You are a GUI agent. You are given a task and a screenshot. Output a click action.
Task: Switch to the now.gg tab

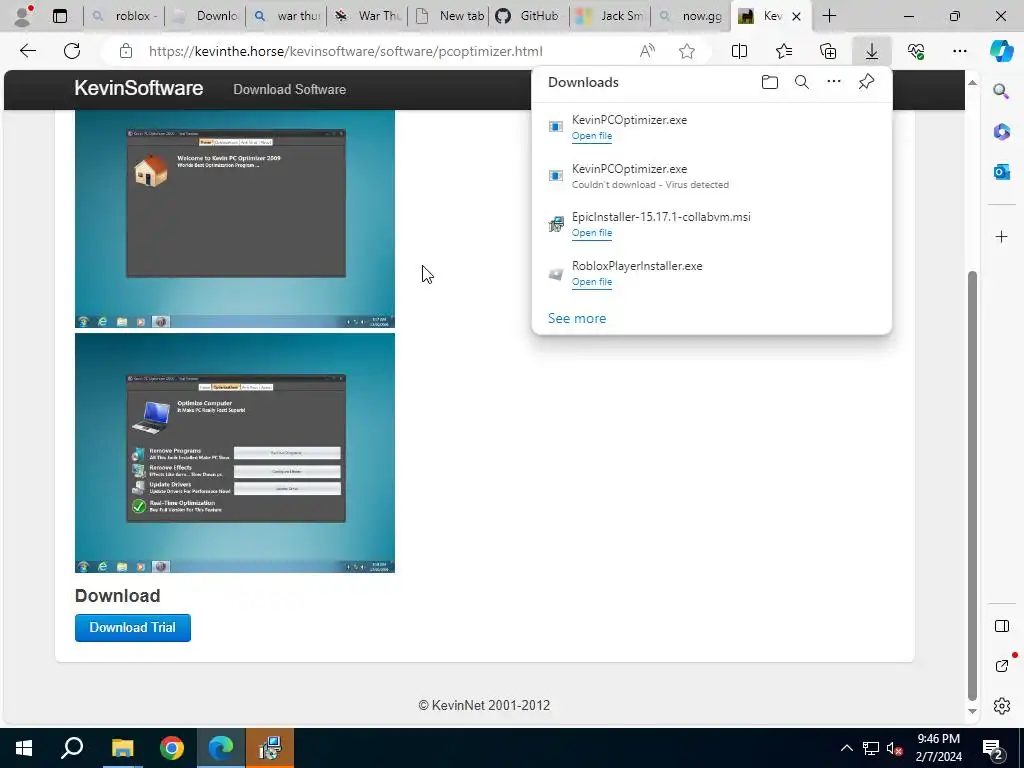click(x=691, y=16)
